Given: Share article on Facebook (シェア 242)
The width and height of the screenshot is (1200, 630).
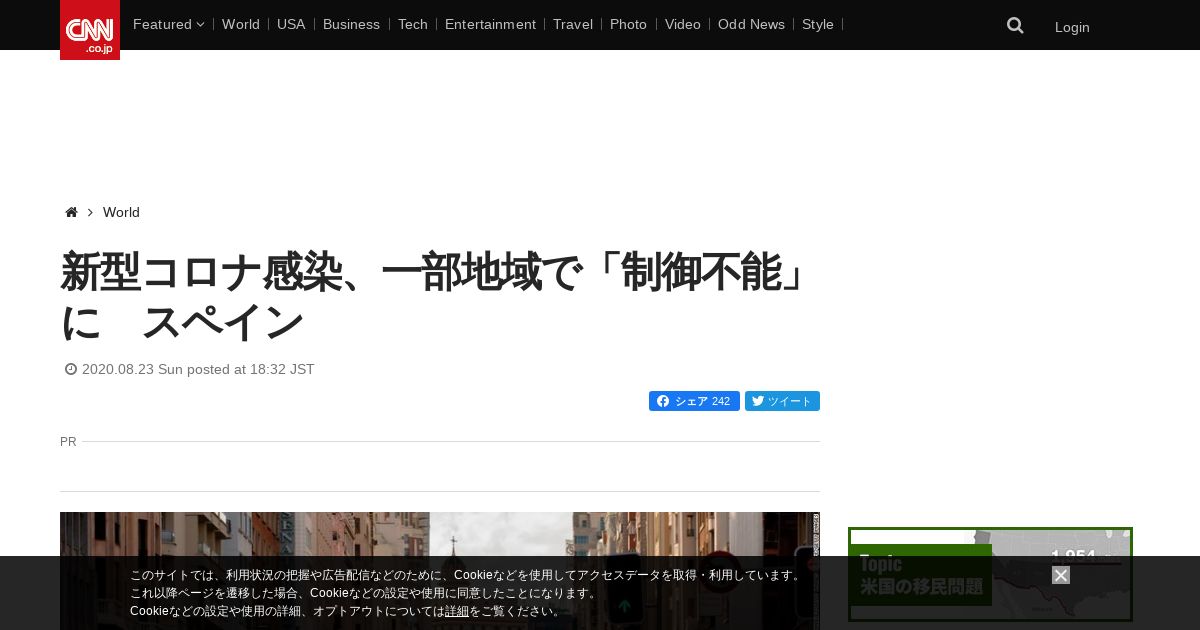Looking at the screenshot, I should coord(694,401).
